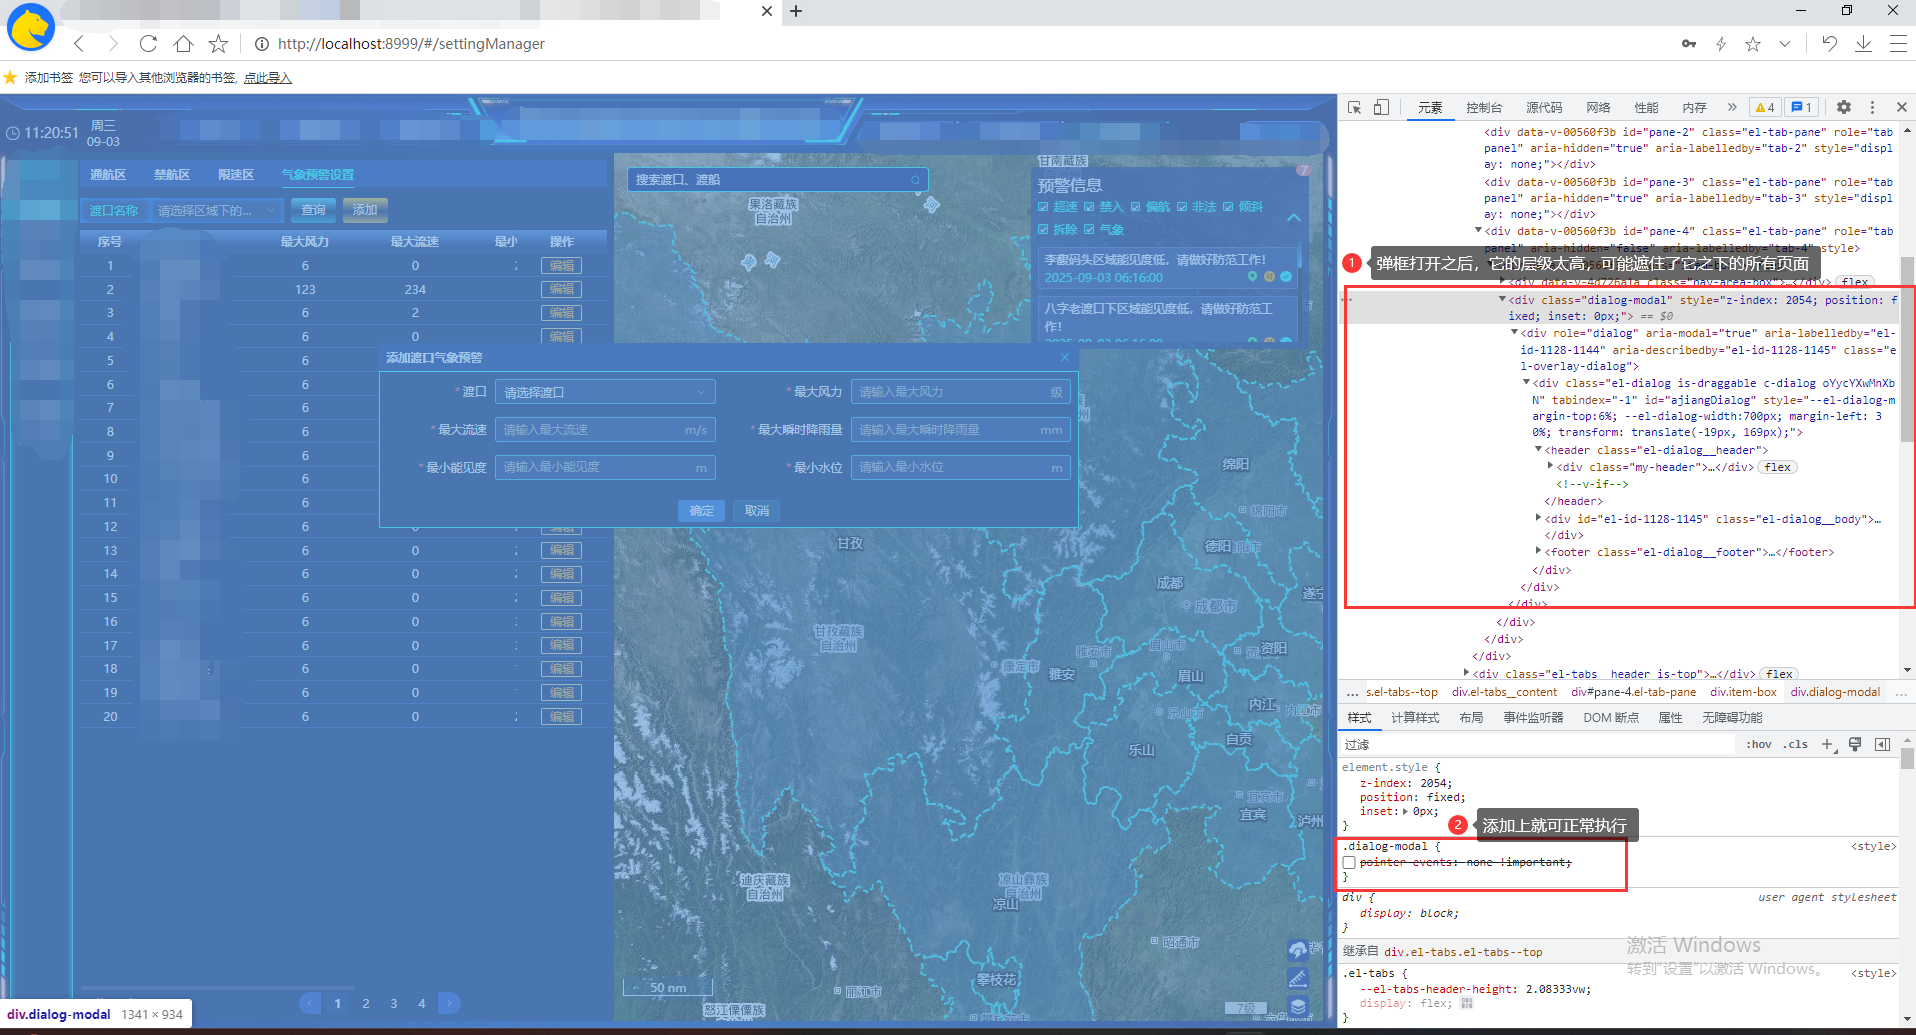Collapse the div.dialog-modal node triangle
This screenshot has width=1916, height=1035.
click(x=1502, y=299)
